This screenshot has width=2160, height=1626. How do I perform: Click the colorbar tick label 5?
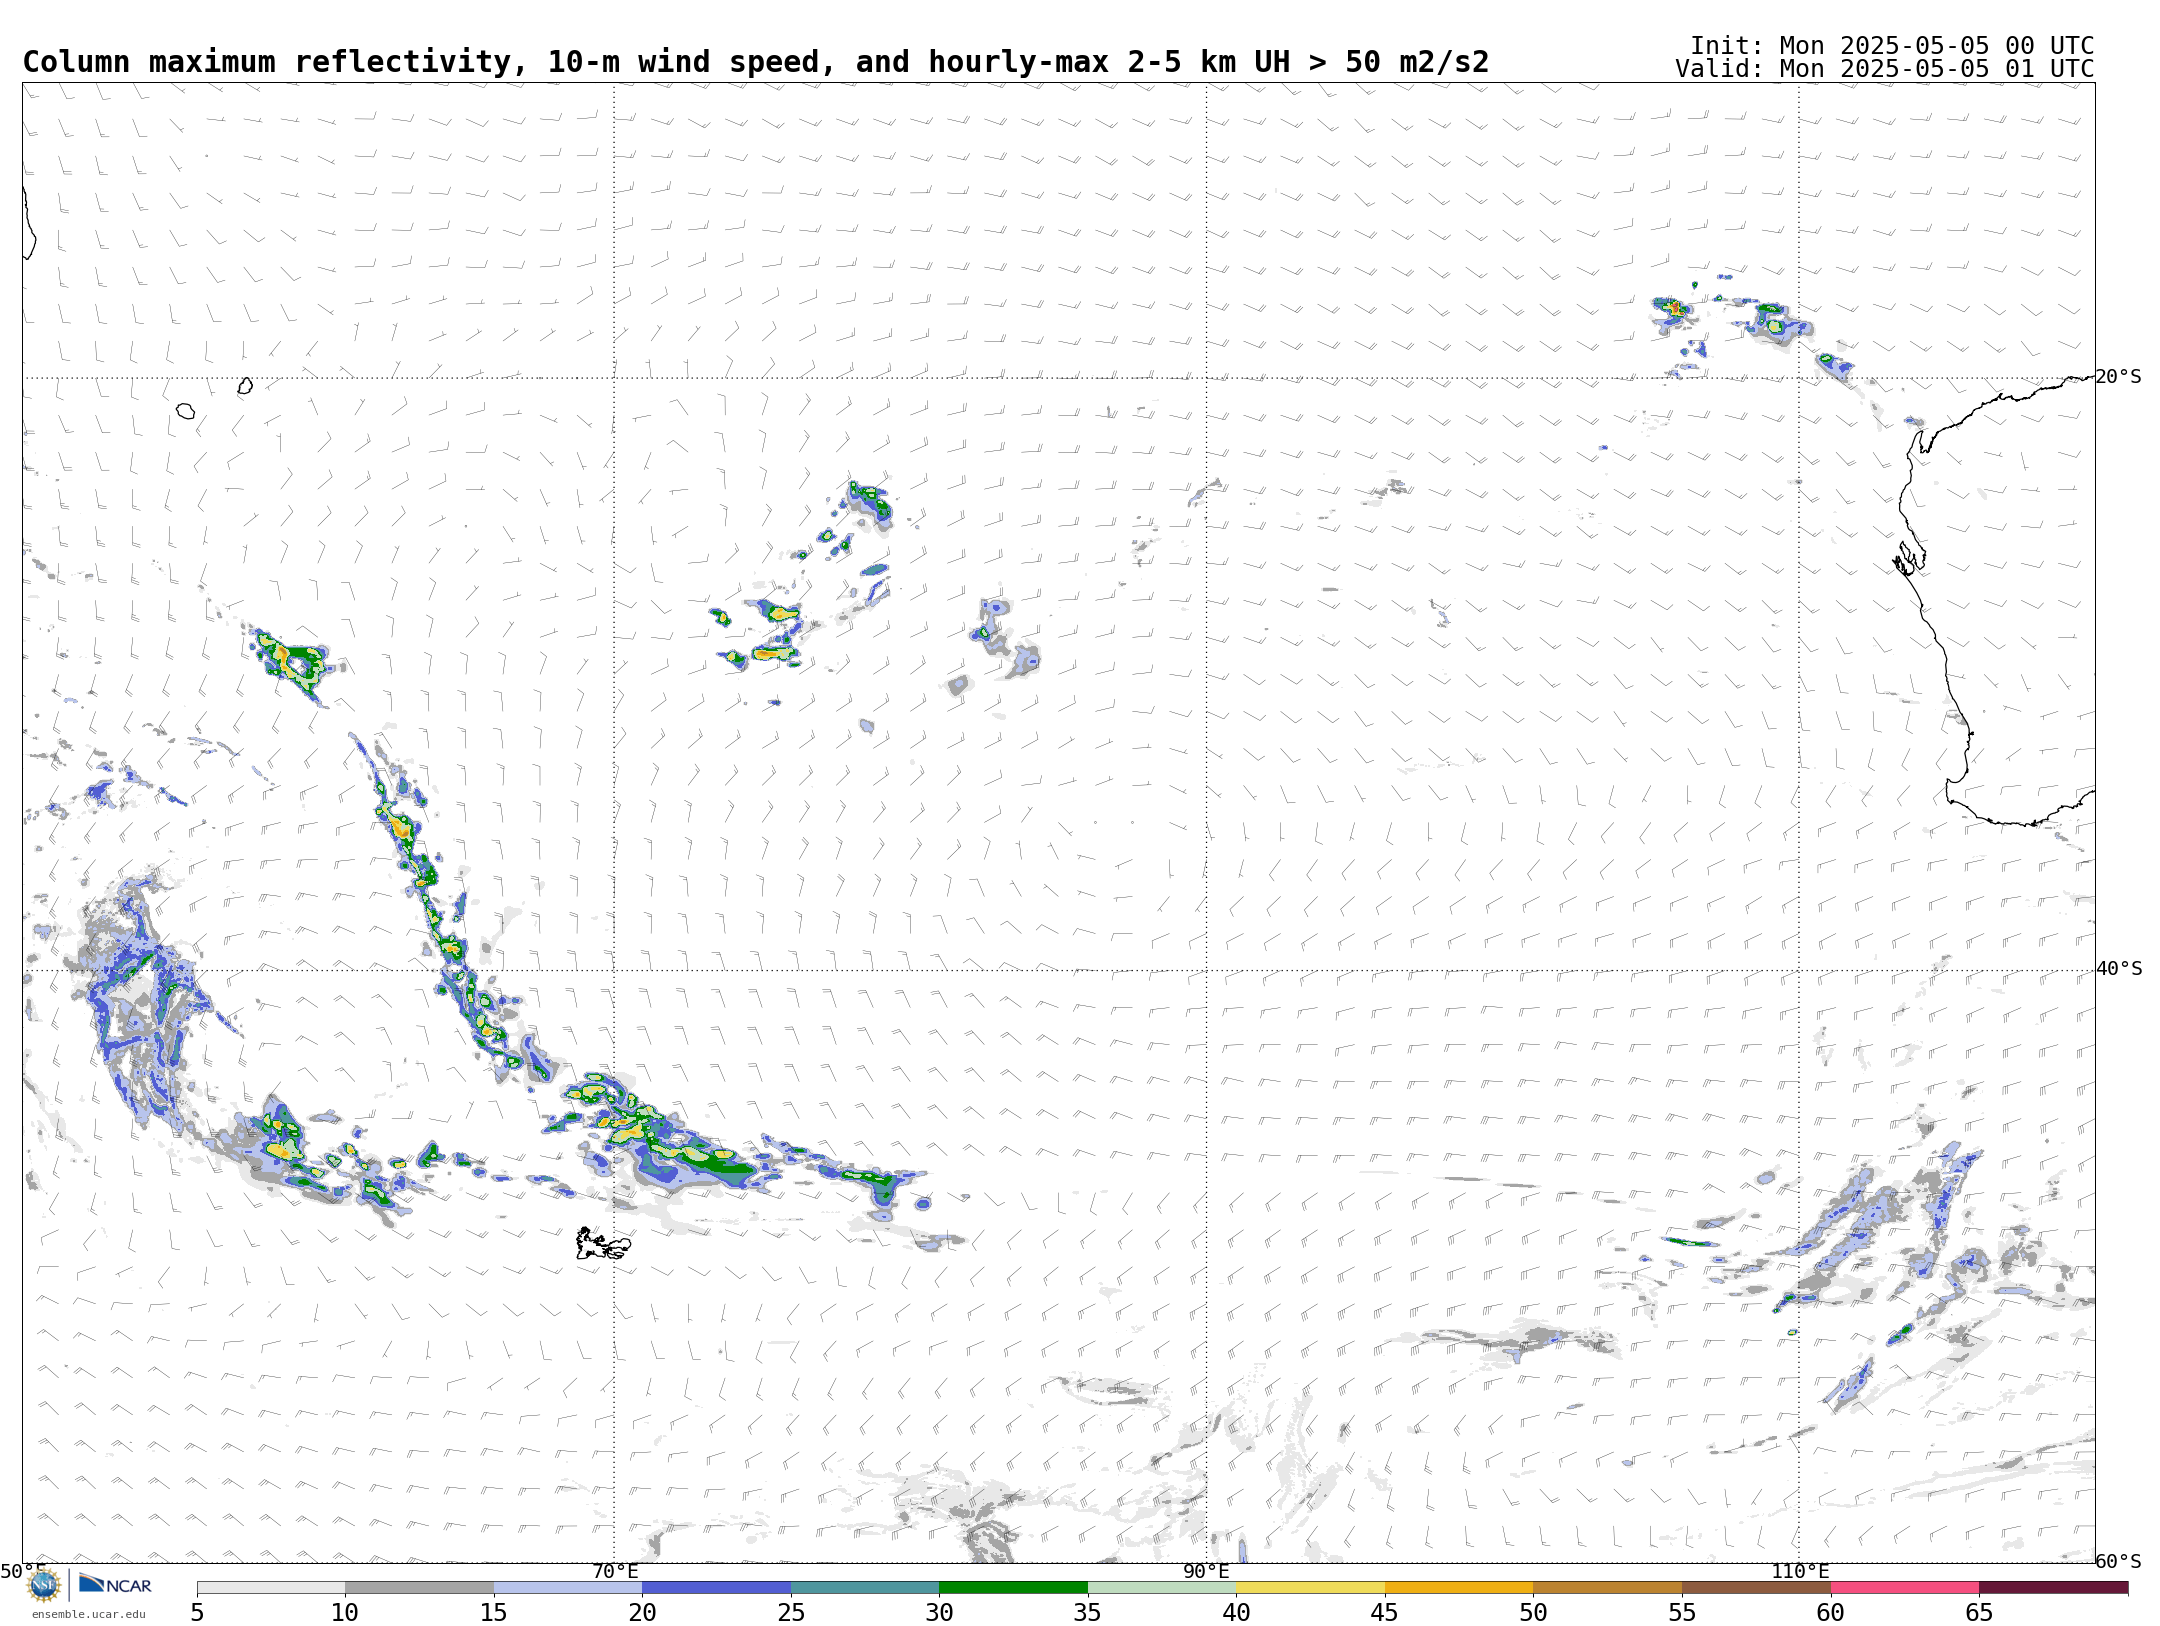click(x=197, y=1612)
